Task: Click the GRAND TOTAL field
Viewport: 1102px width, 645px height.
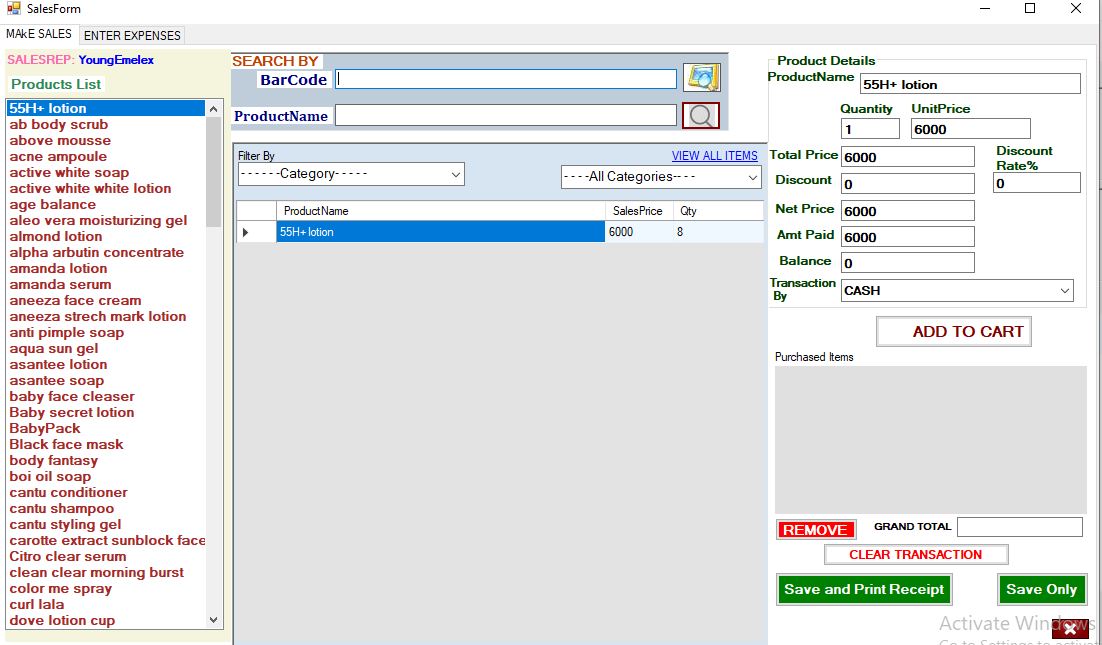Action: pyautogui.click(x=1019, y=527)
